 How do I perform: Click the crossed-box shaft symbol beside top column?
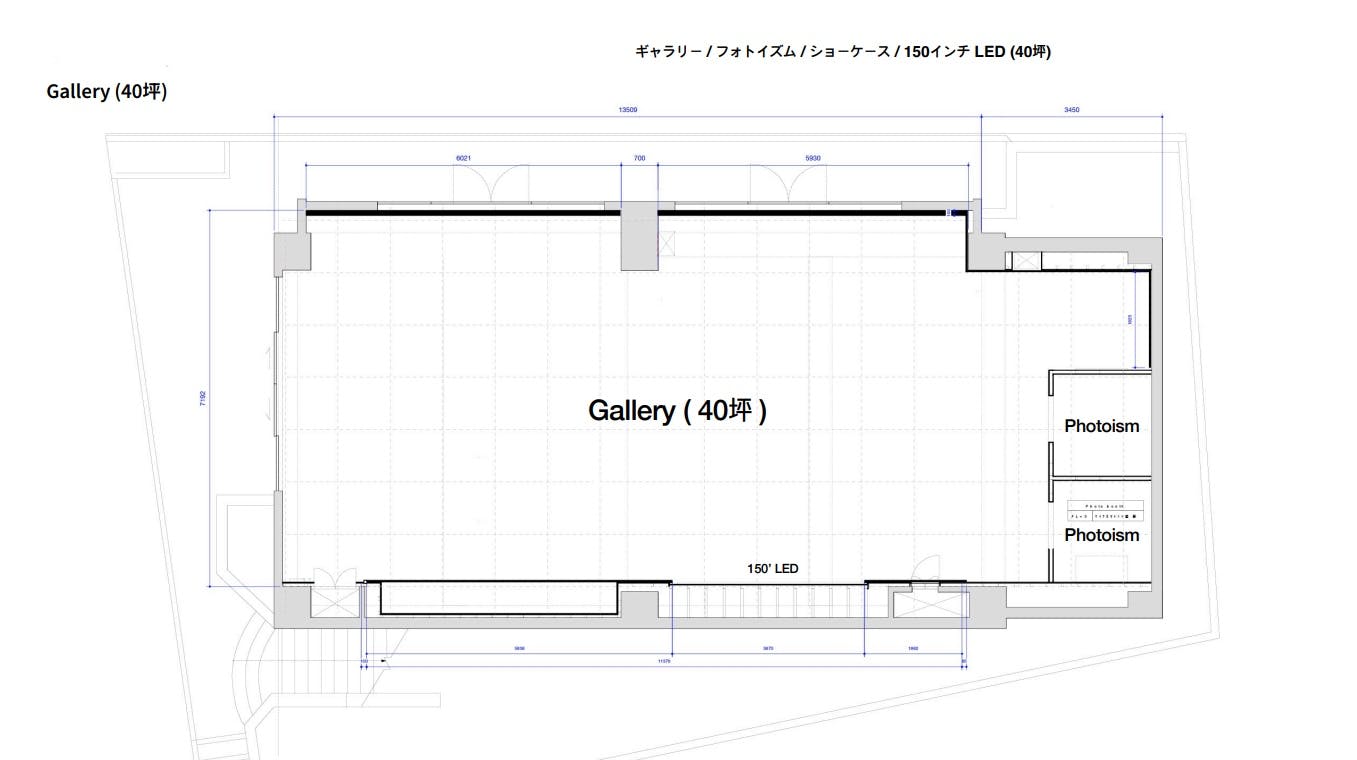pyautogui.click(x=667, y=241)
